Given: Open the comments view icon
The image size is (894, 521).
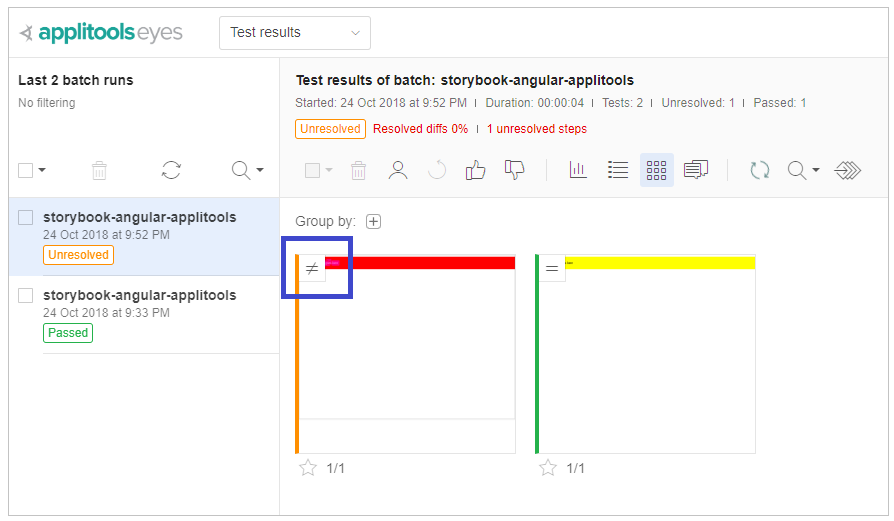Looking at the screenshot, I should click(696, 170).
